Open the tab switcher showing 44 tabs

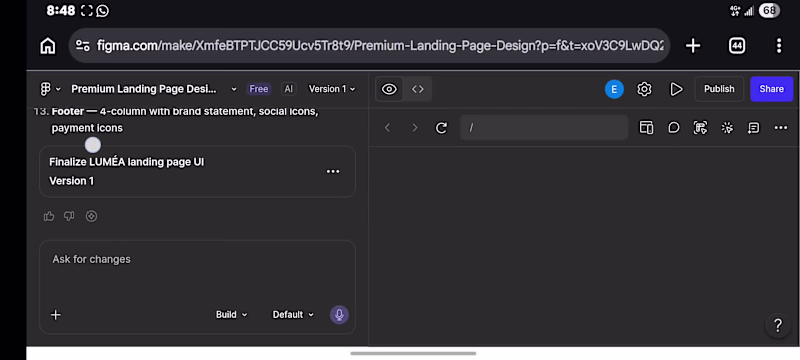pyautogui.click(x=737, y=46)
